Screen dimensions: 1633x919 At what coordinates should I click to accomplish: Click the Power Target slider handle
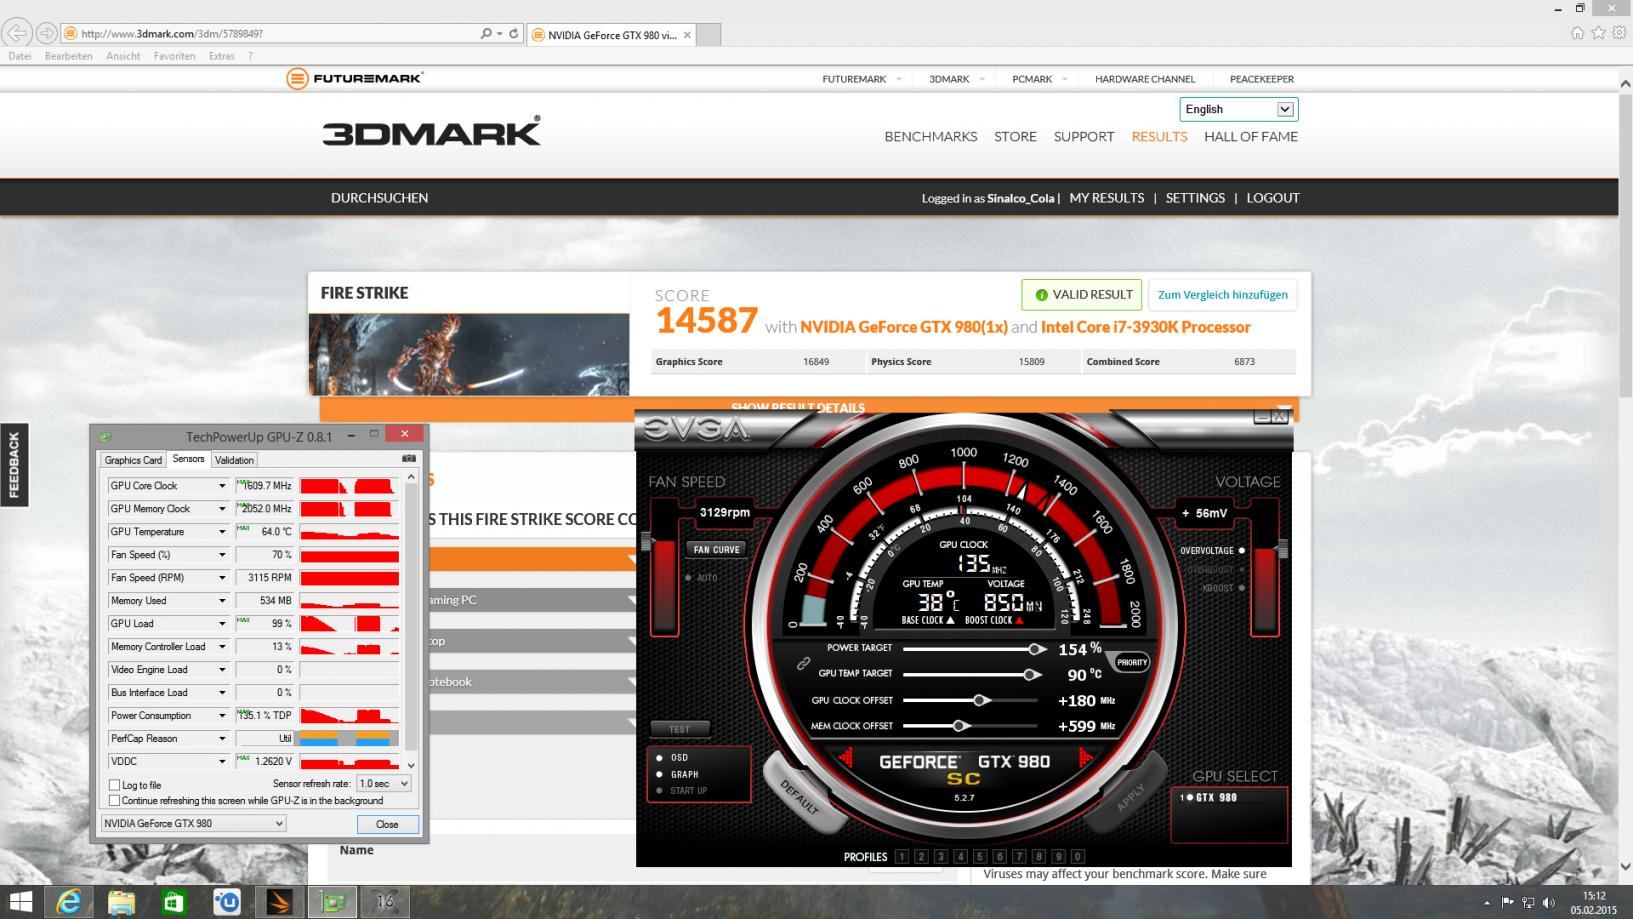click(1036, 649)
